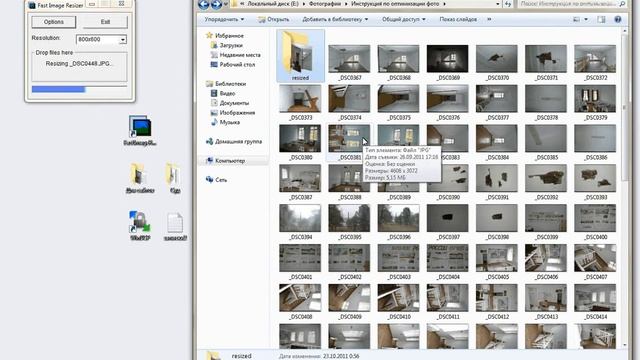Select Библиотеки in the navigation pane
640x360 pixels.
[x=230, y=84]
